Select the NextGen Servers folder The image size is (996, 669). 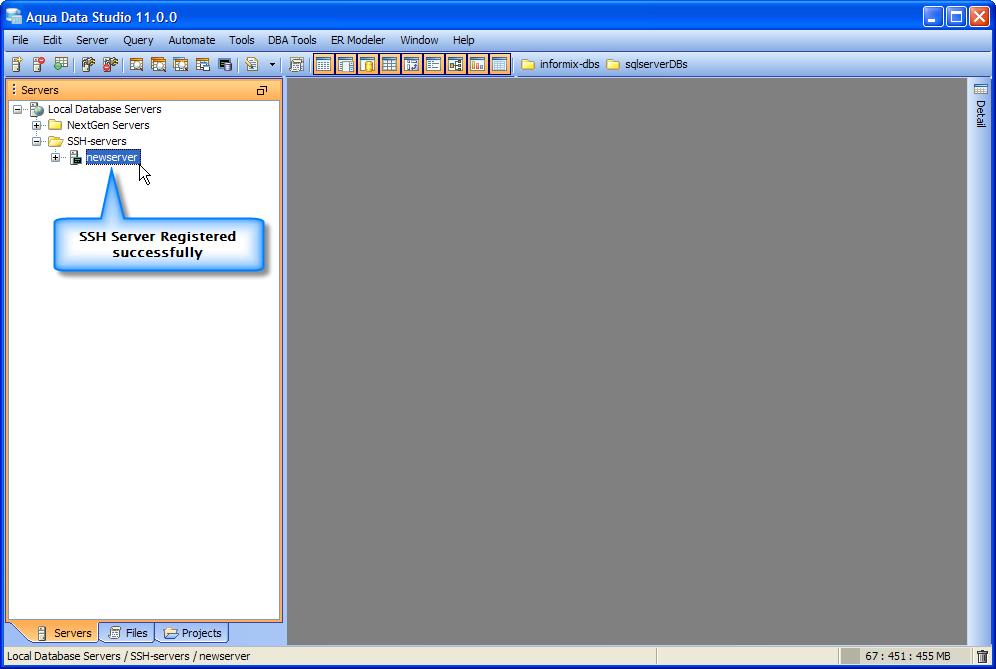click(108, 125)
